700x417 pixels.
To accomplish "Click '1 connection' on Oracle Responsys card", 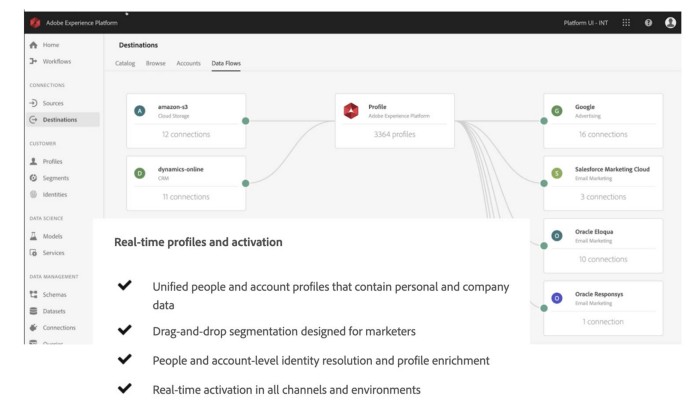I will click(x=603, y=321).
